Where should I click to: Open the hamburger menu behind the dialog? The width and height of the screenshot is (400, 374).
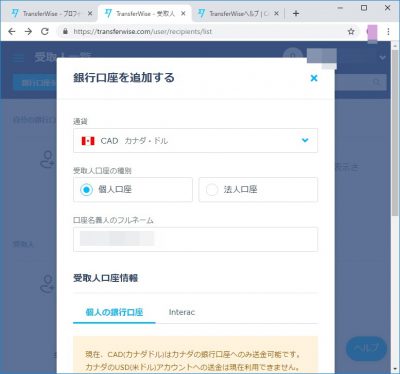coord(18,58)
